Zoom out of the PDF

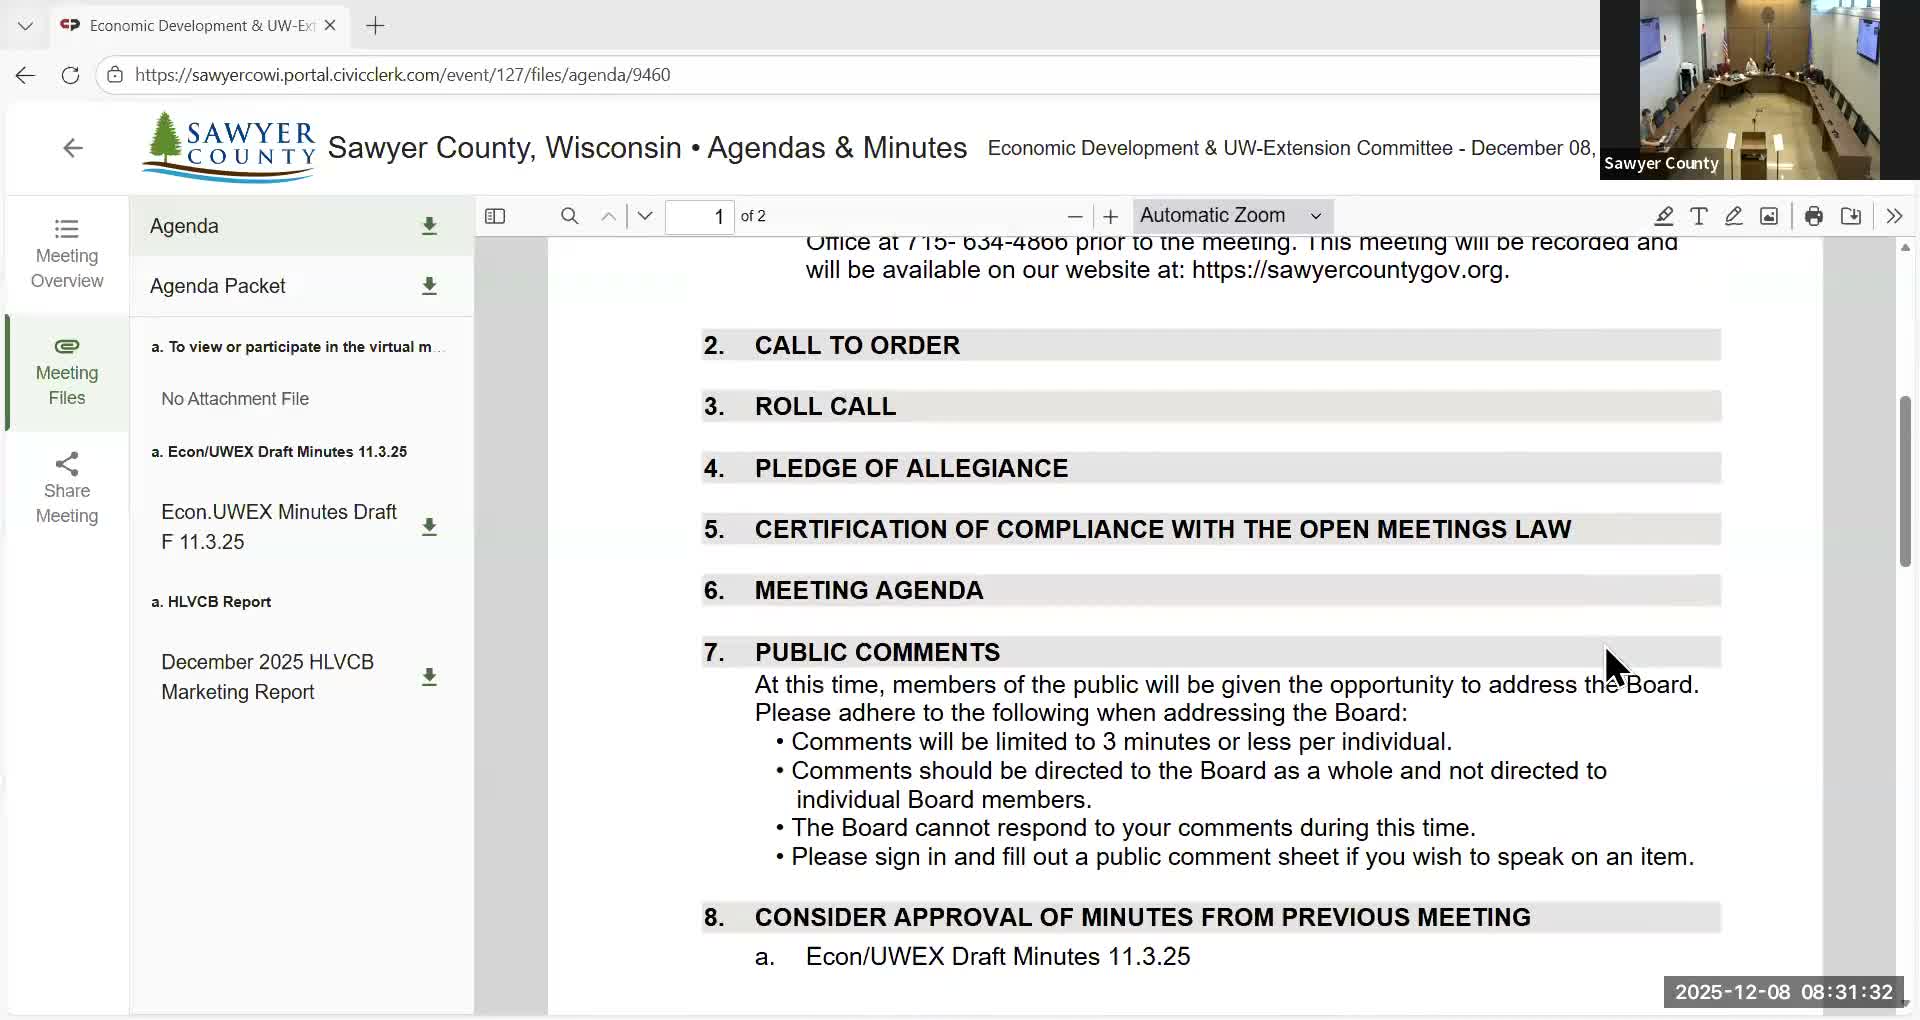(1075, 216)
